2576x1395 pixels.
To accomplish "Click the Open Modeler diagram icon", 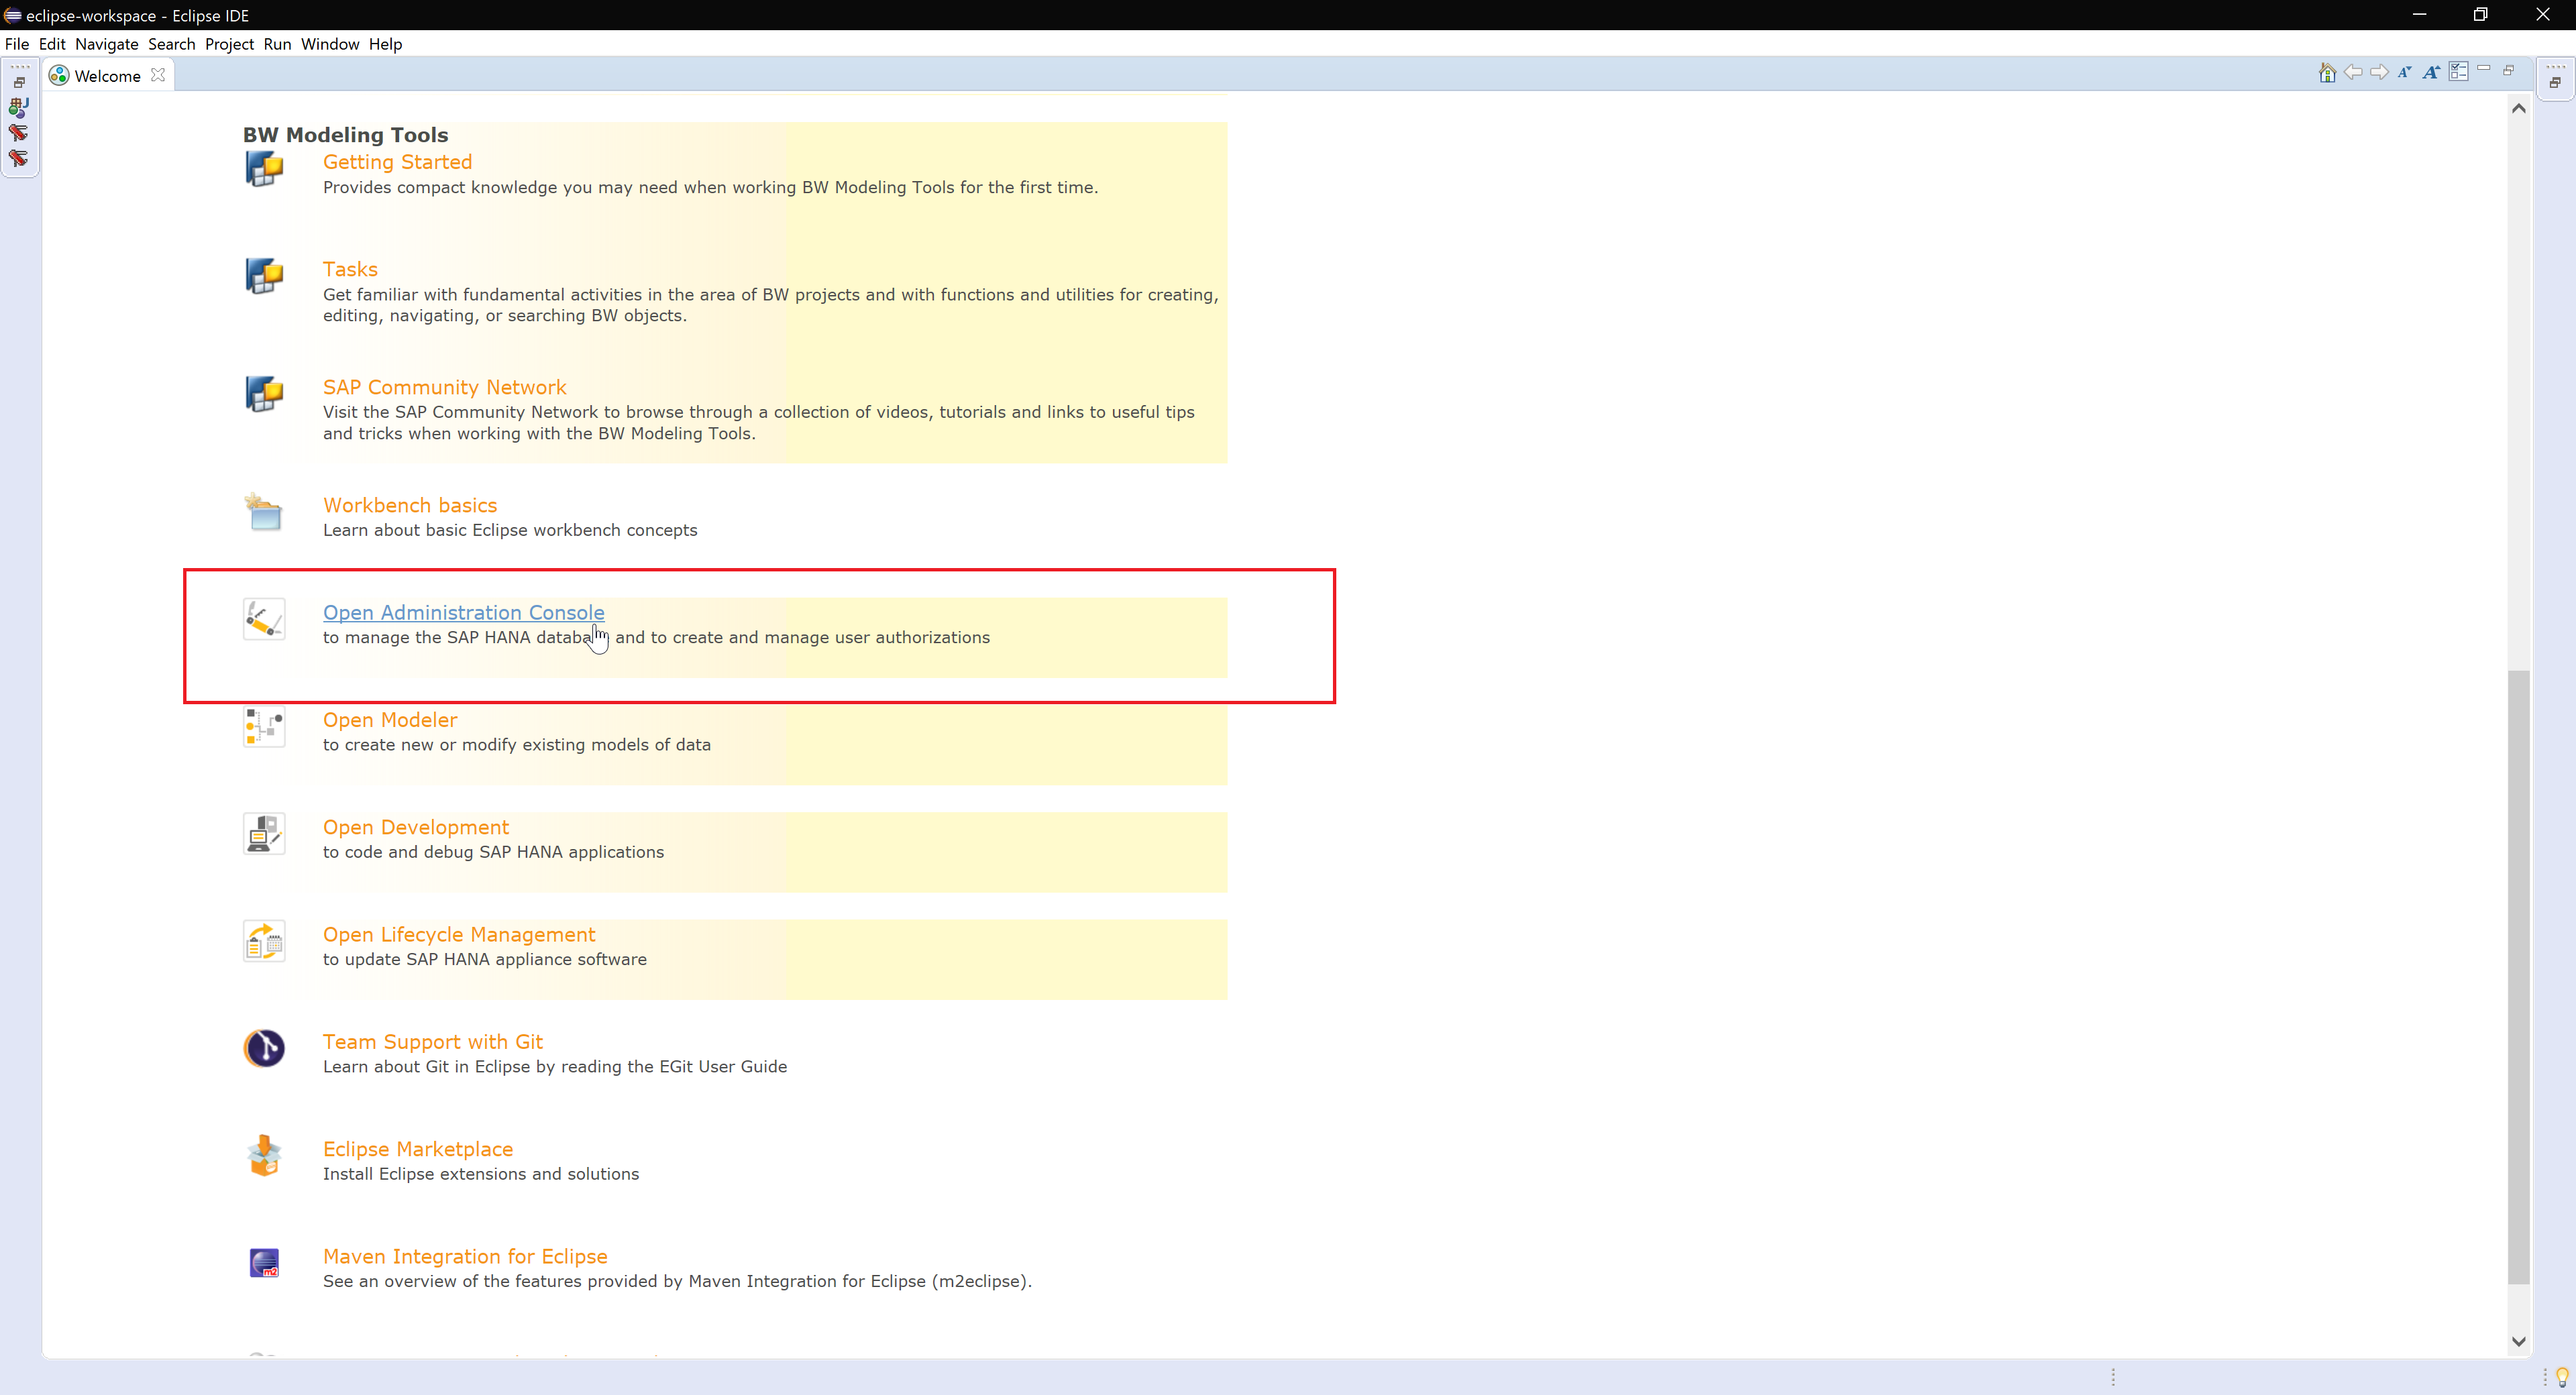I will click(x=264, y=727).
